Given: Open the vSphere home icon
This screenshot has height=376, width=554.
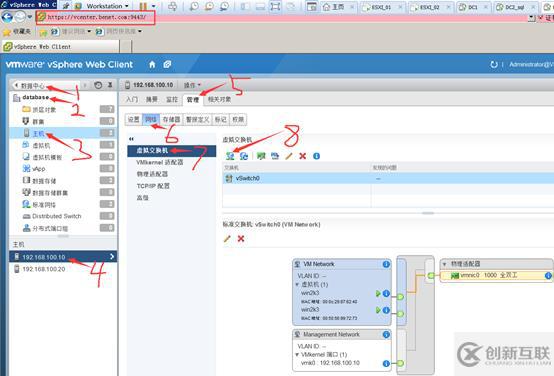Looking at the screenshot, I should tap(152, 64).
